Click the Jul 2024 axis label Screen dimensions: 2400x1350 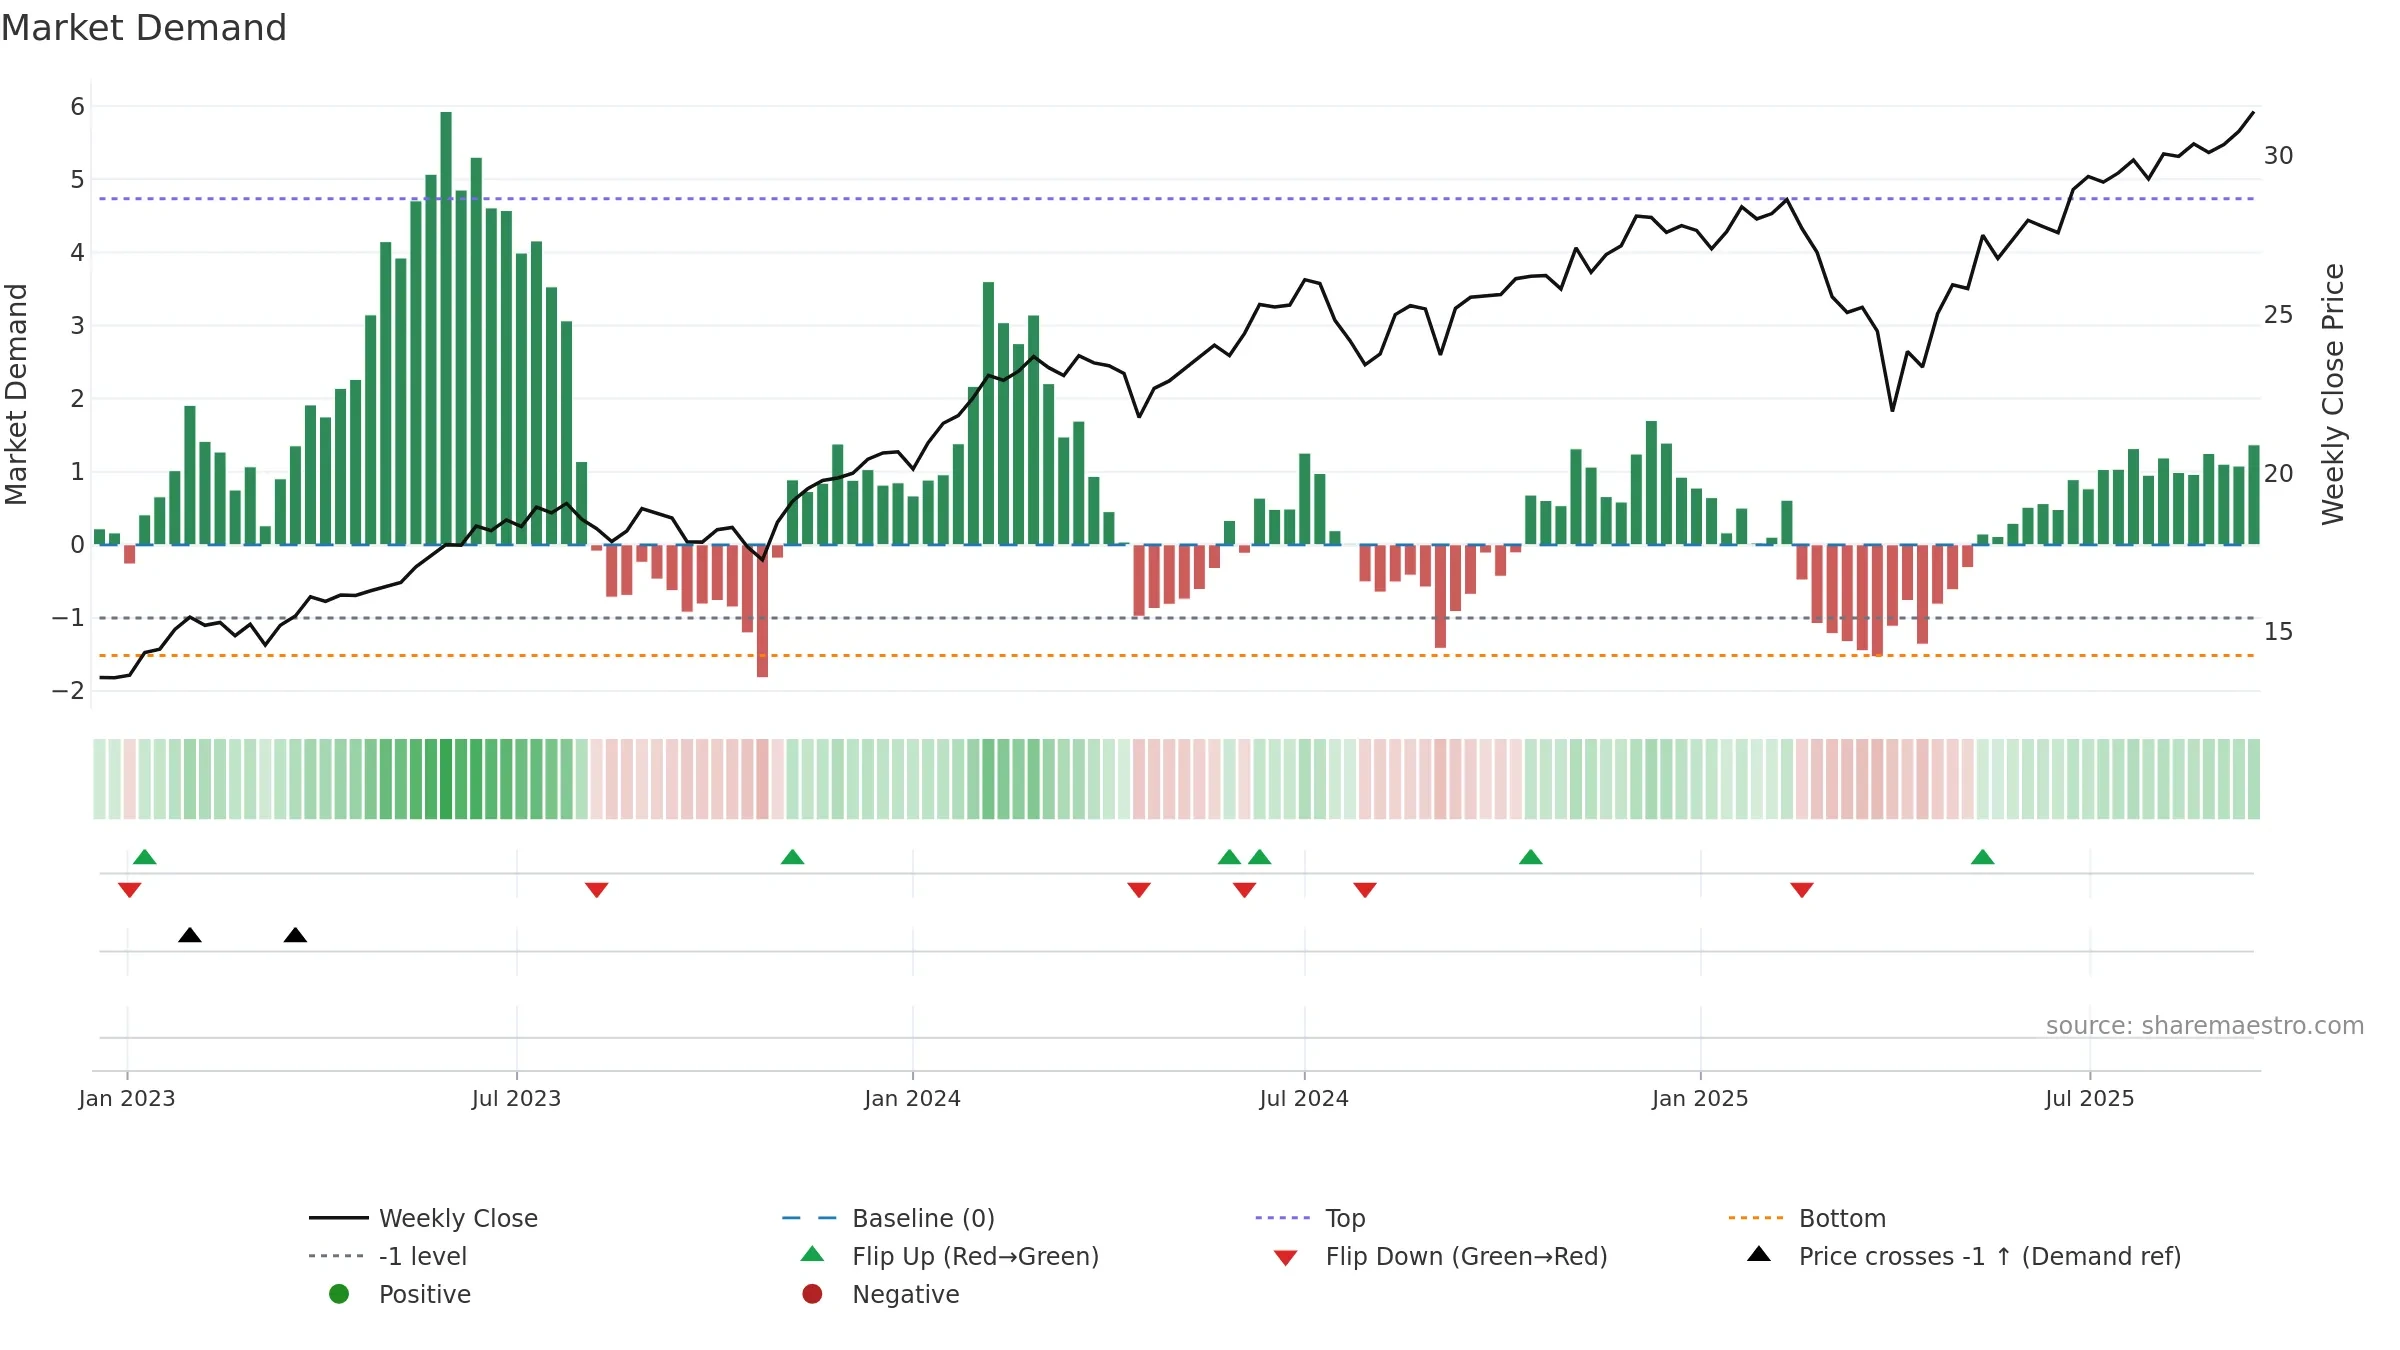(x=1304, y=1098)
